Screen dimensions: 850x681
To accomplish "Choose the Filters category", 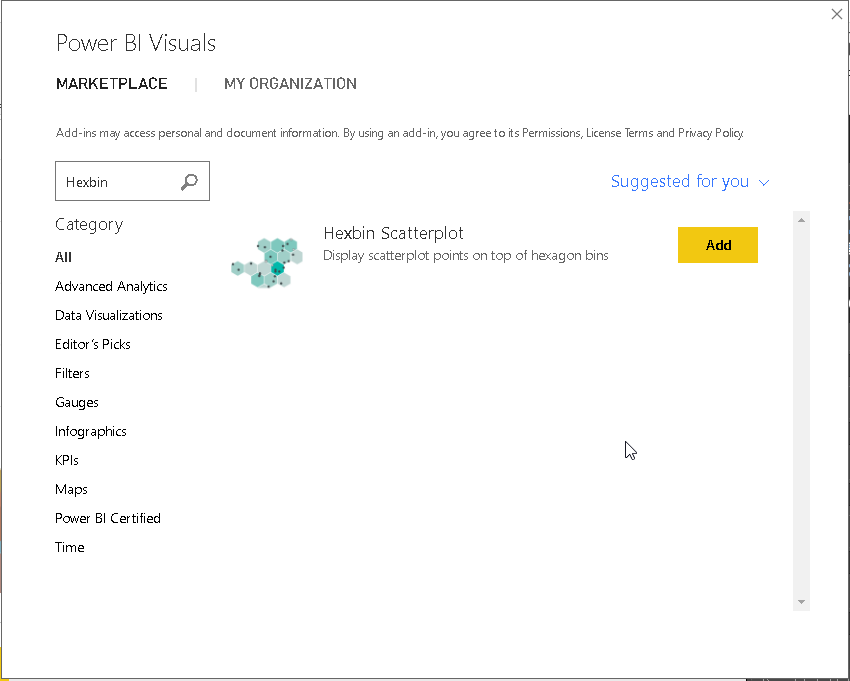I will click(x=72, y=373).
